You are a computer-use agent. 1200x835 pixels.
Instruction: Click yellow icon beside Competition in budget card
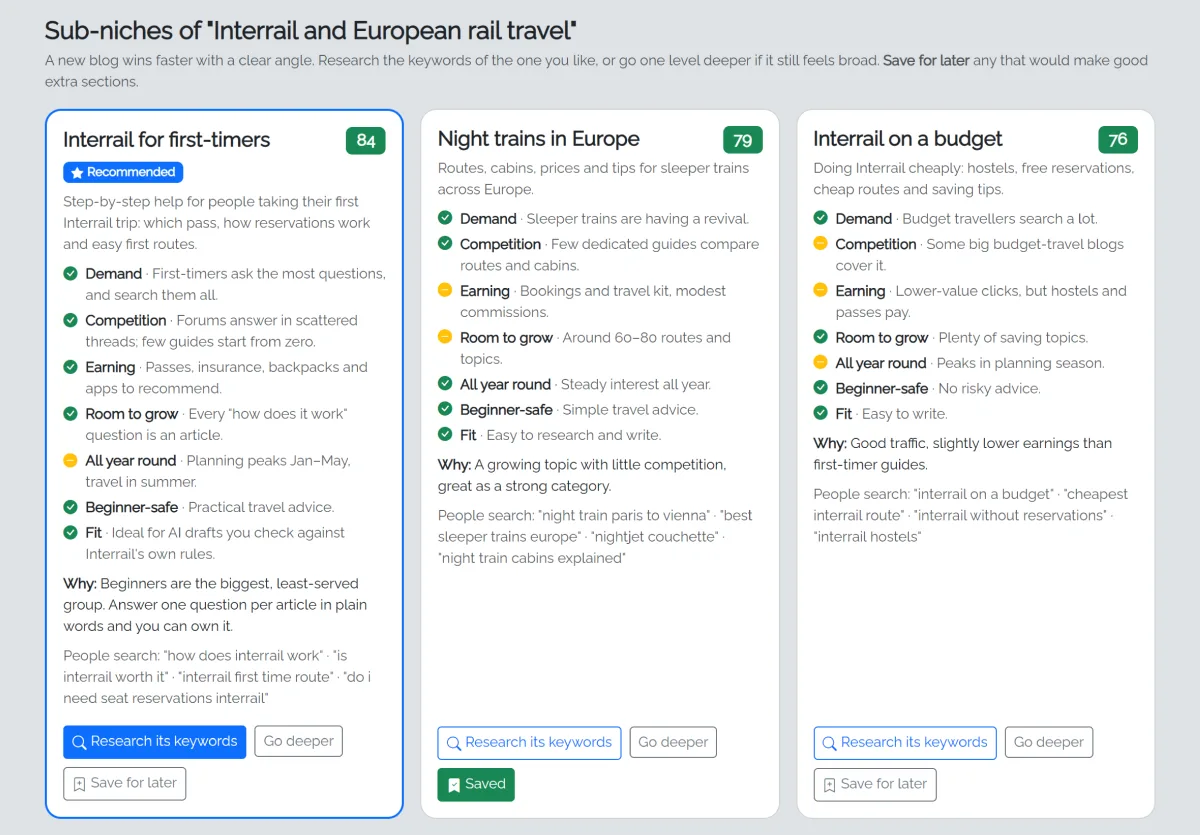821,244
